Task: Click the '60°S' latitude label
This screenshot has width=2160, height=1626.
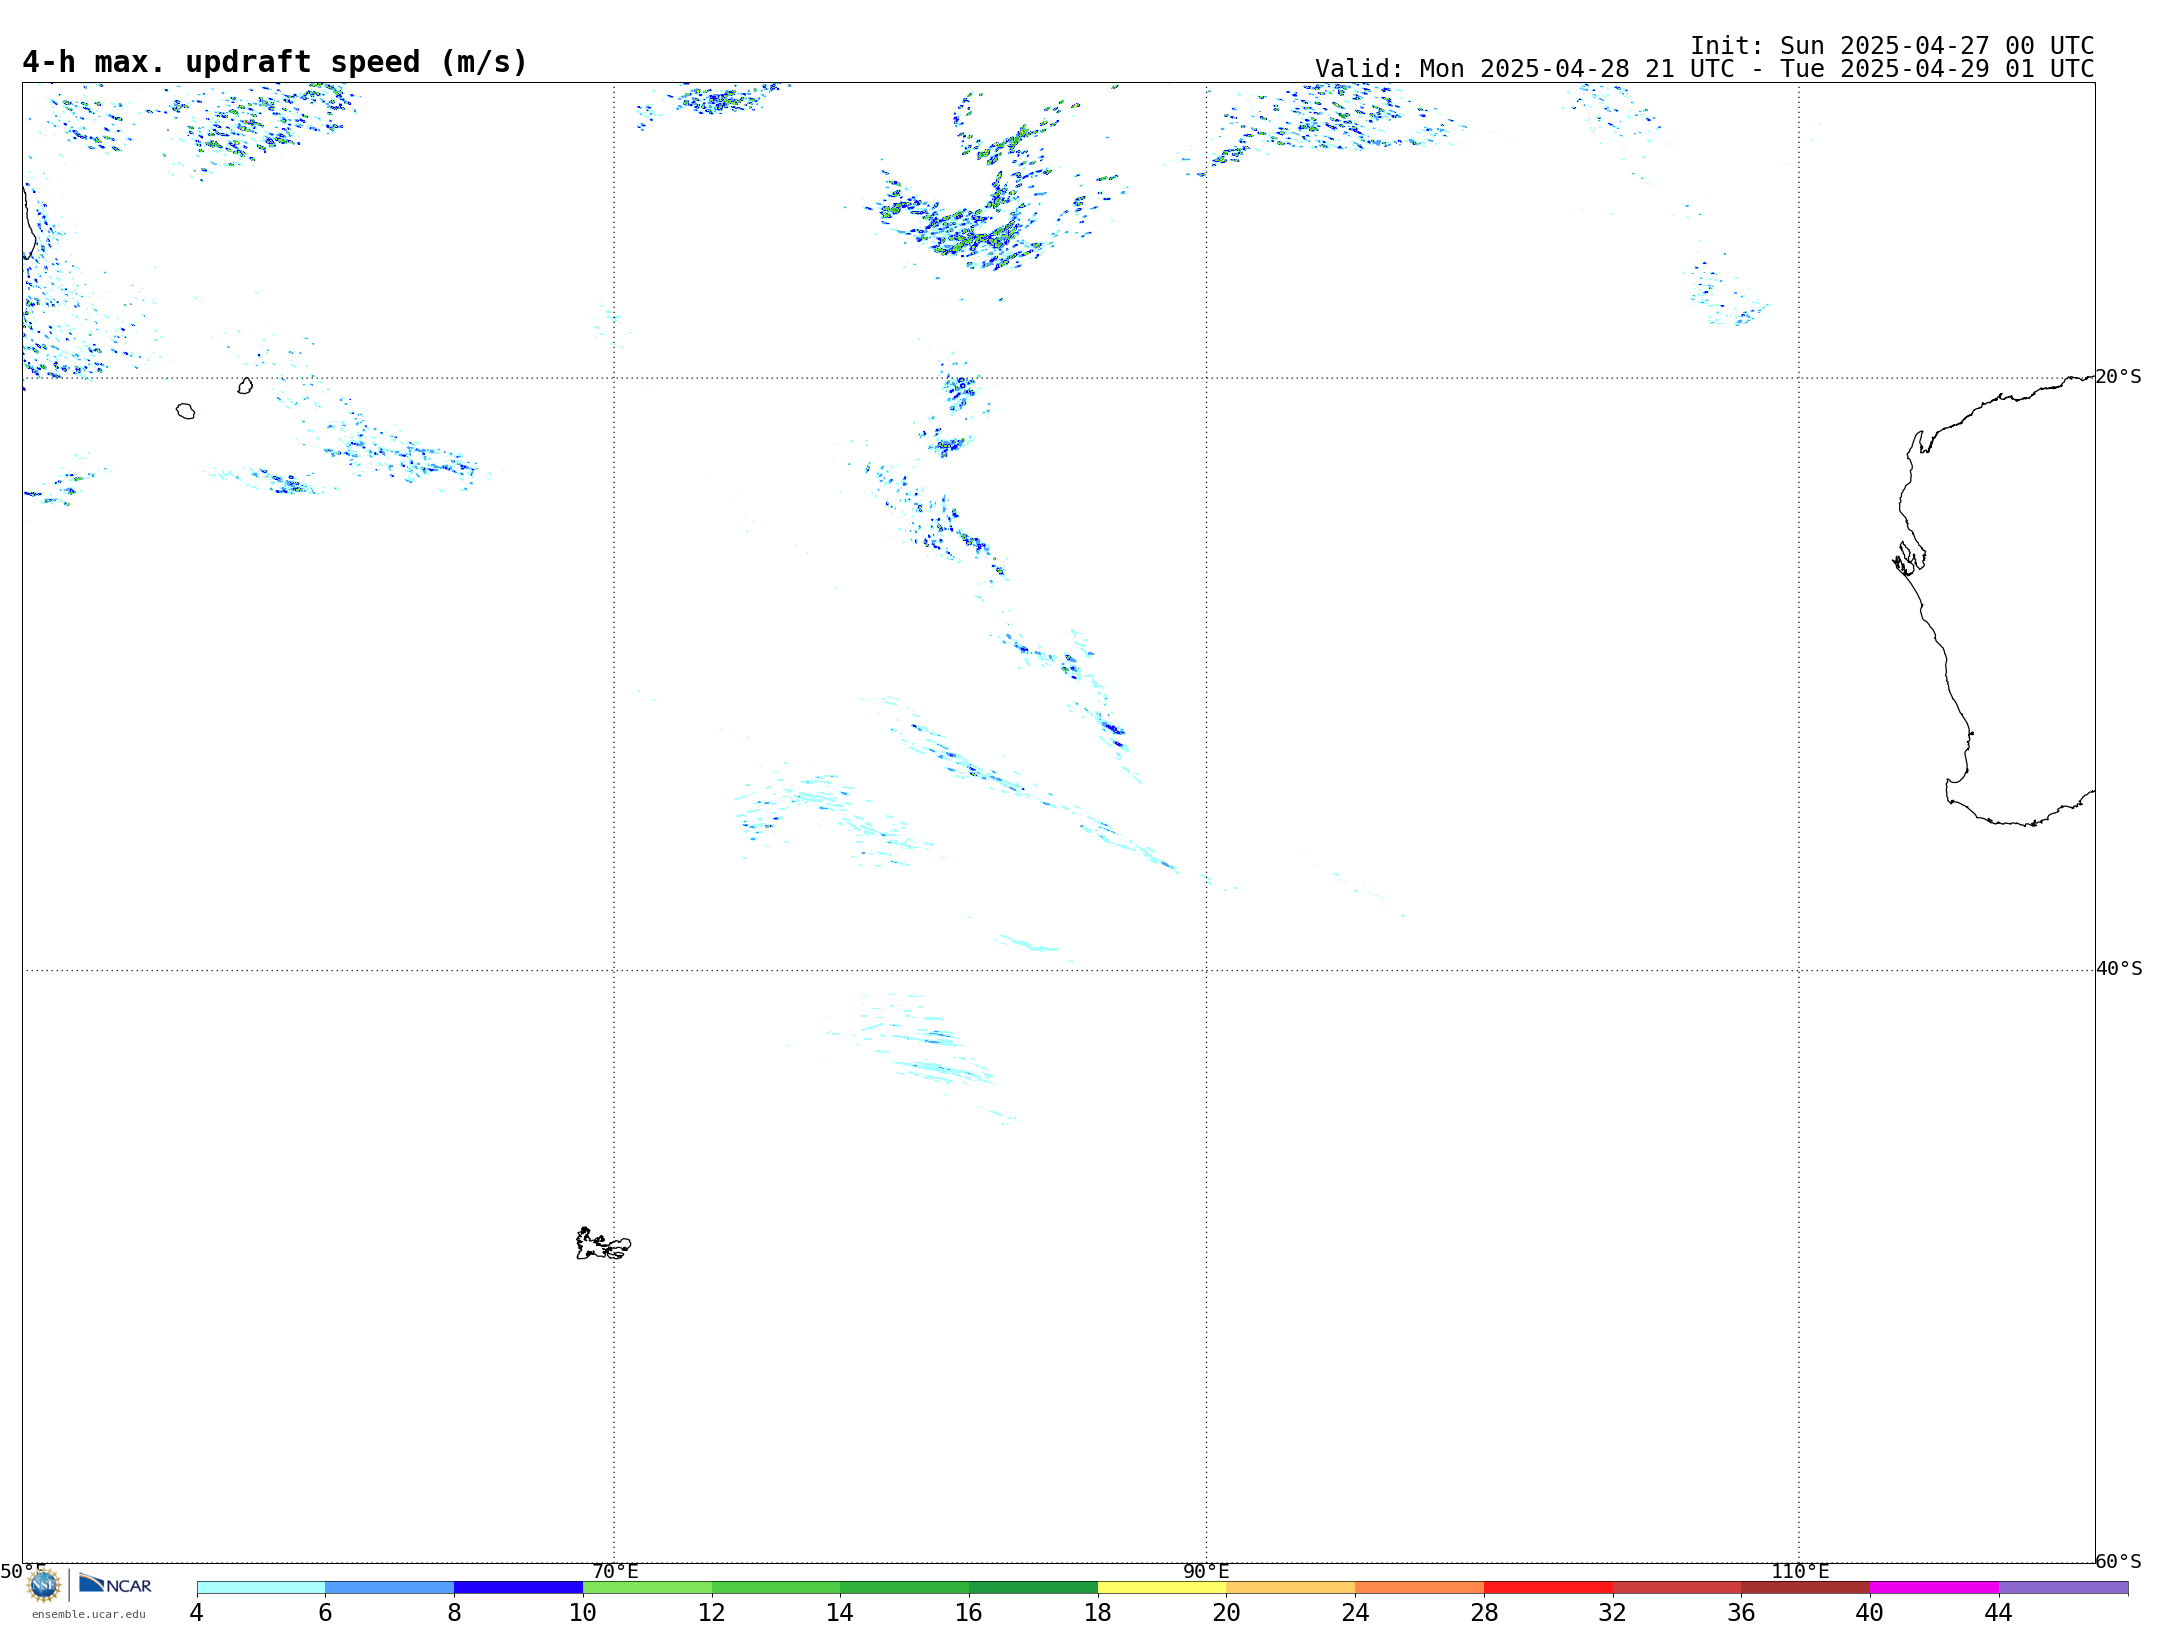Action: (x=2118, y=1561)
